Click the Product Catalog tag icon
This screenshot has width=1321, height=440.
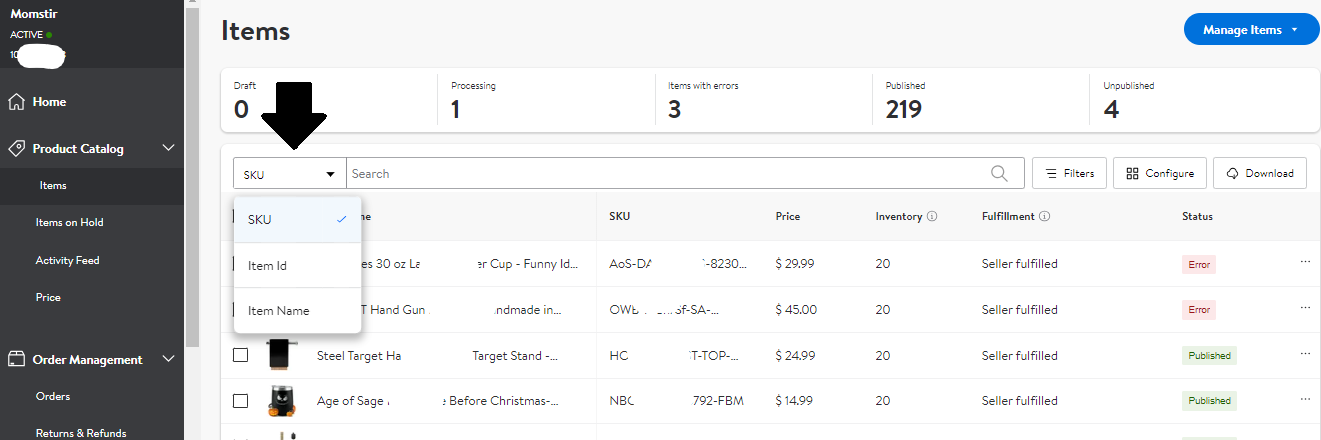pos(16,148)
